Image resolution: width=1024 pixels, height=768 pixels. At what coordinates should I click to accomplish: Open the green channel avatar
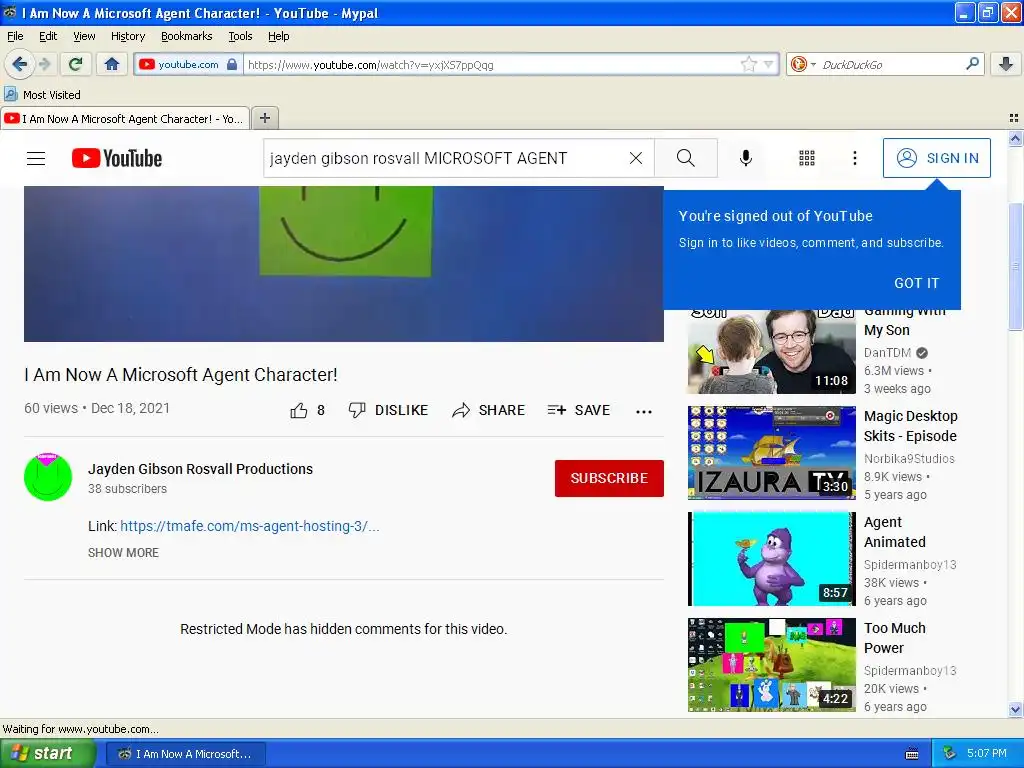[48, 477]
